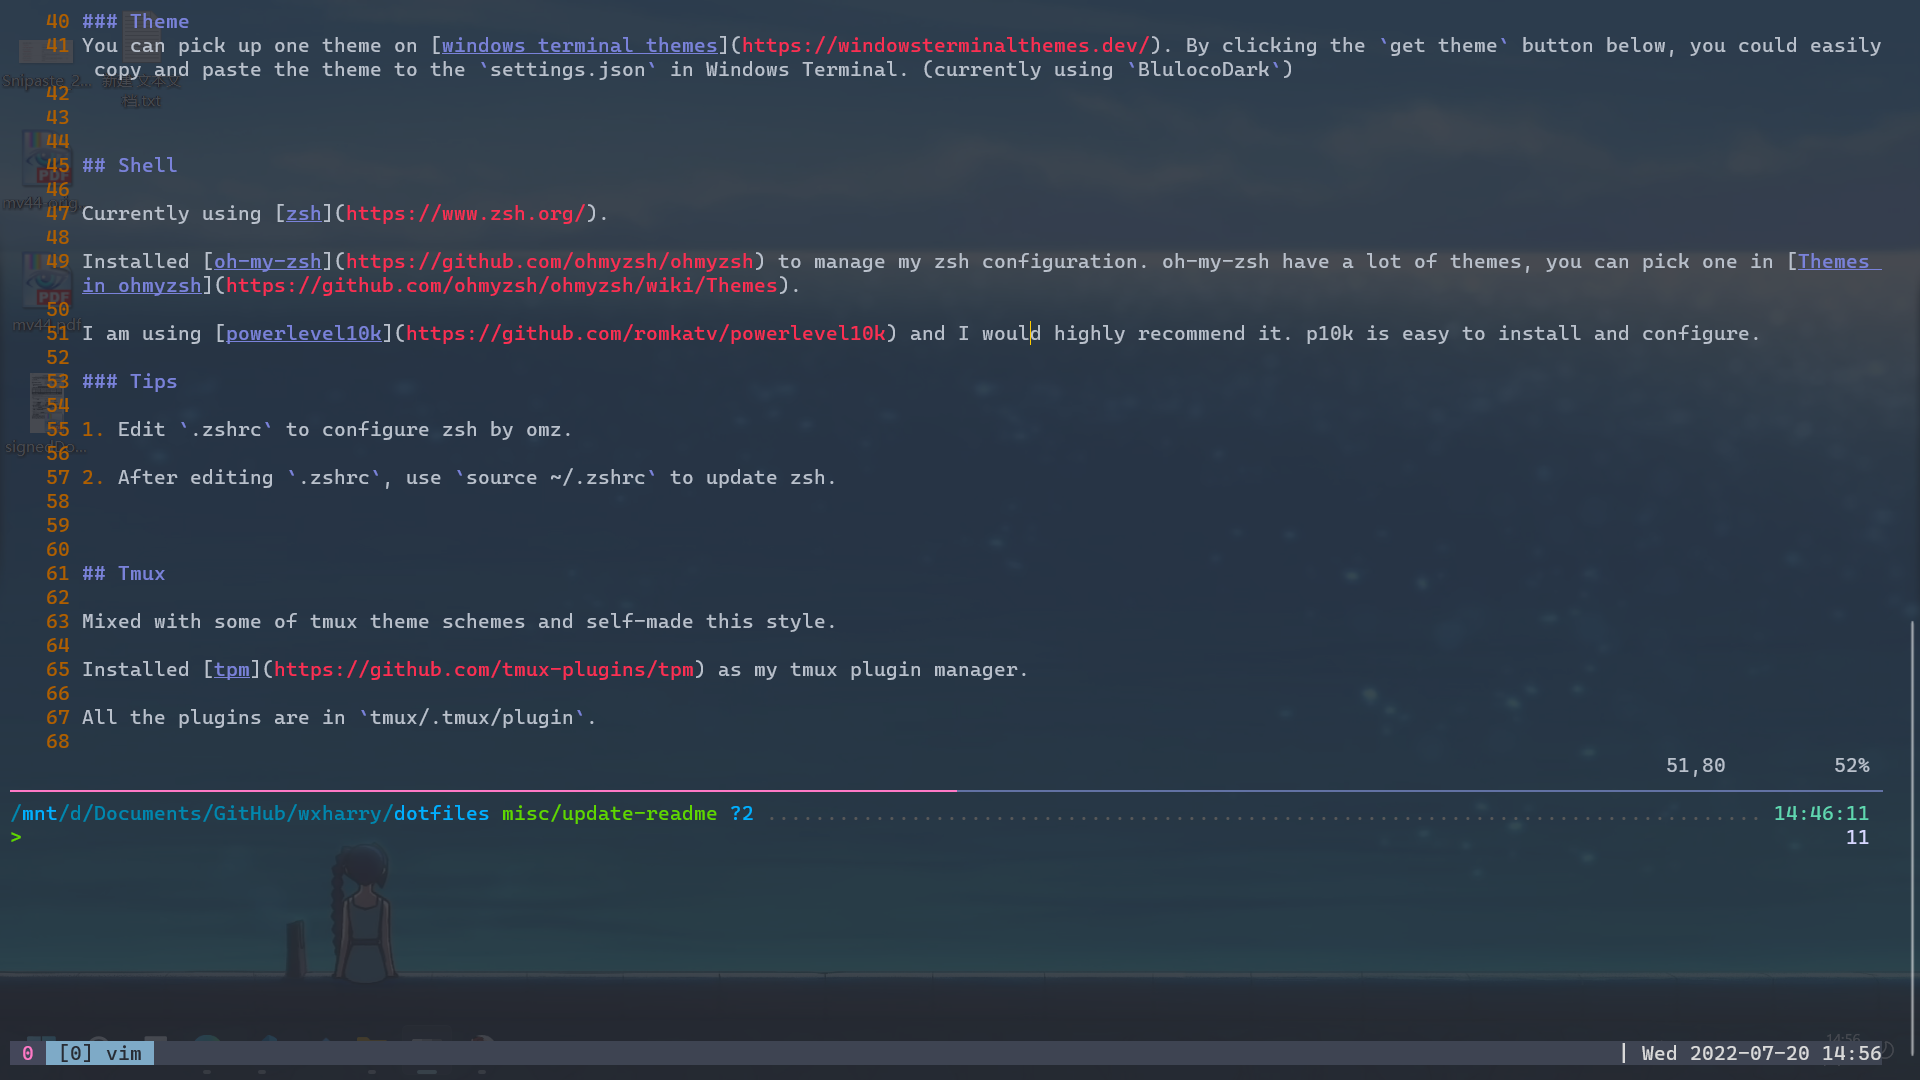This screenshot has height=1080, width=1920.
Task: Open the github.com/tmux-plugins/tpm URL
Action: tap(484, 670)
